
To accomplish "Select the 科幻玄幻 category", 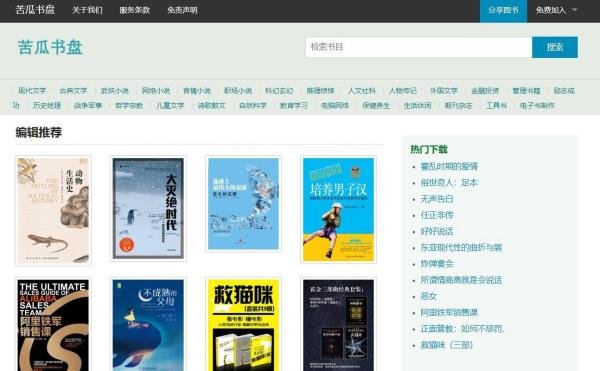I will point(279,91).
